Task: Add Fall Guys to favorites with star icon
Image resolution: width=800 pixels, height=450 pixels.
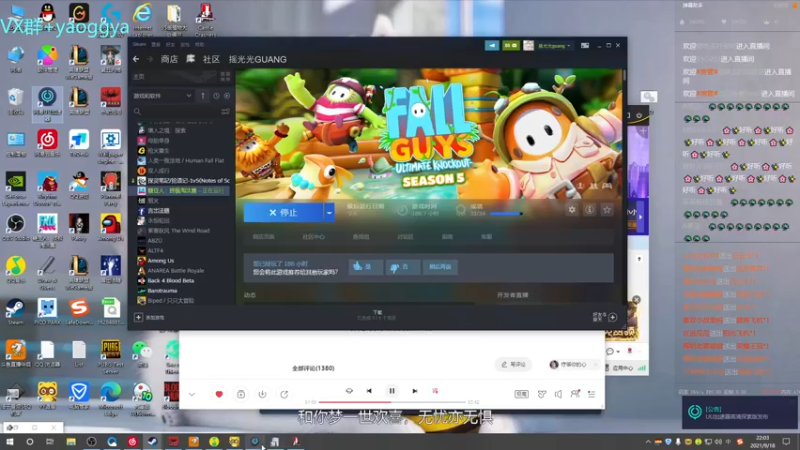Action: pyautogui.click(x=607, y=210)
